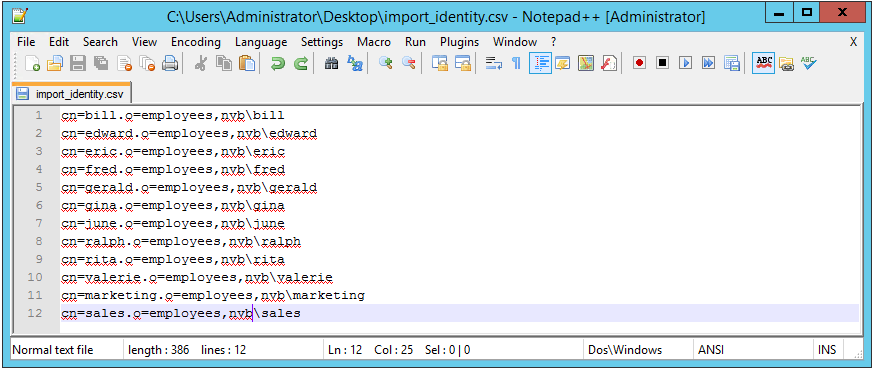The width and height of the screenshot is (875, 371).
Task: Open the Language menu
Action: (261, 42)
